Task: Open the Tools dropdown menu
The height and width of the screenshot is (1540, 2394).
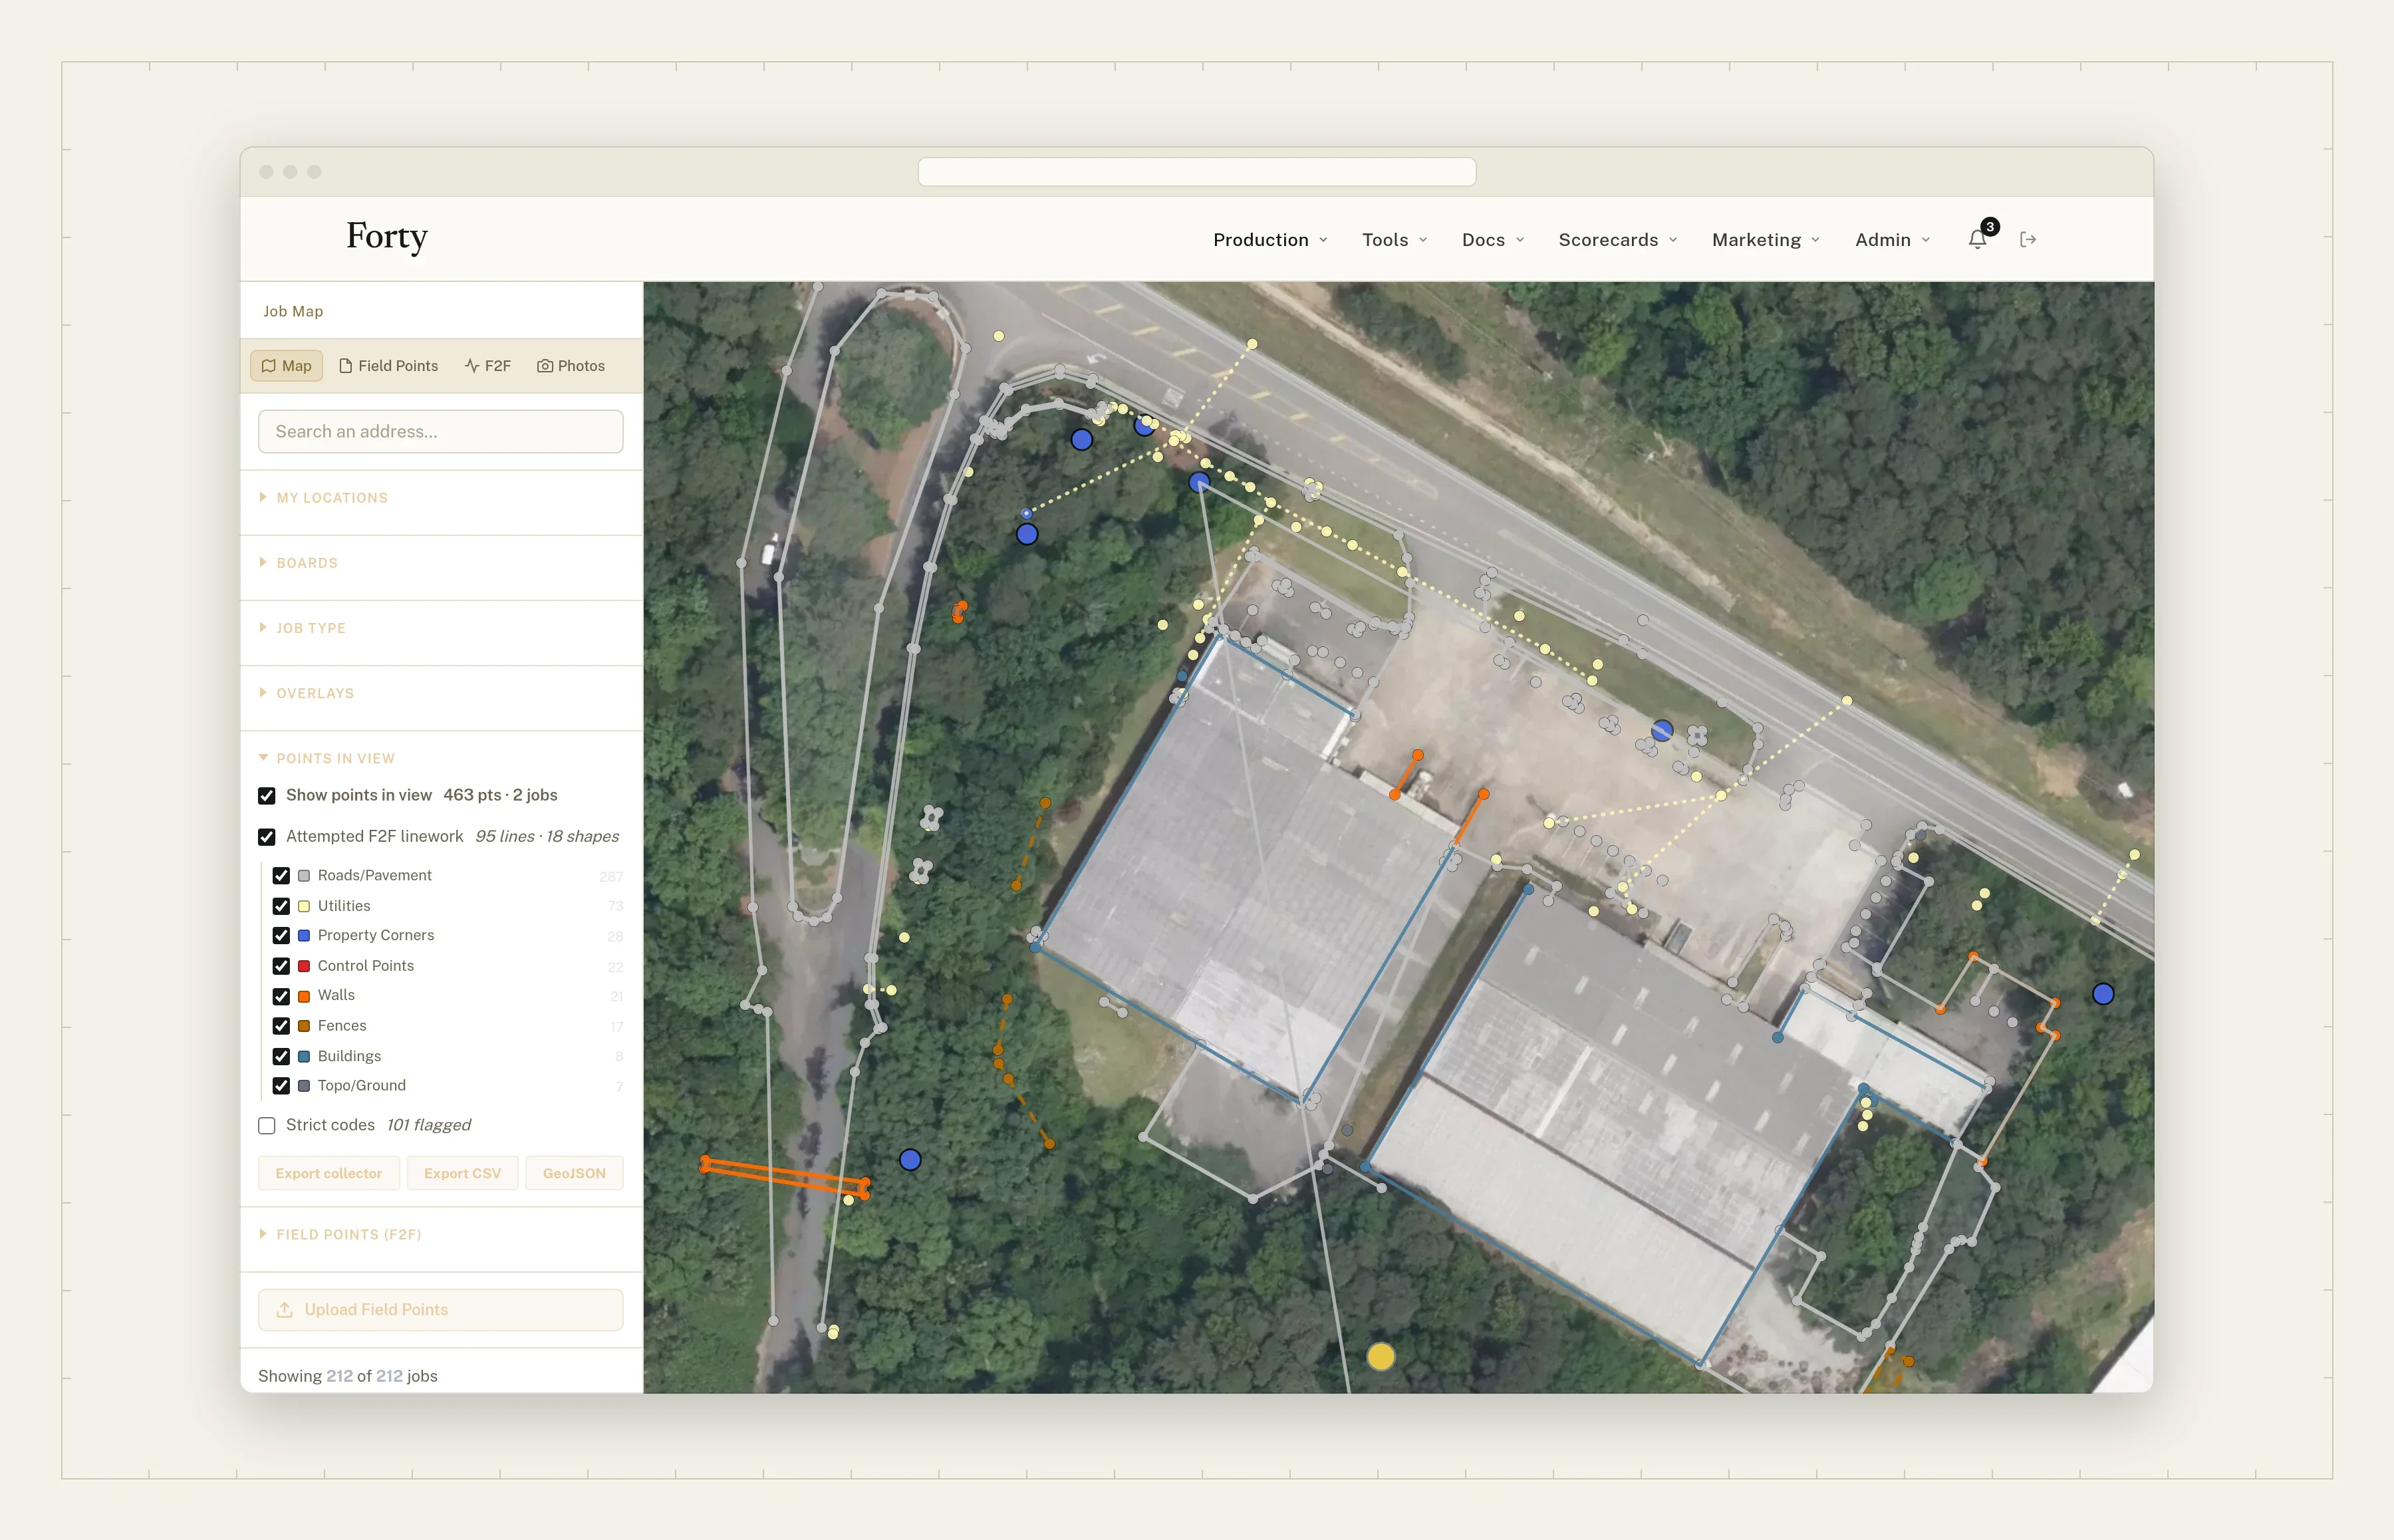Action: pyautogui.click(x=1395, y=240)
